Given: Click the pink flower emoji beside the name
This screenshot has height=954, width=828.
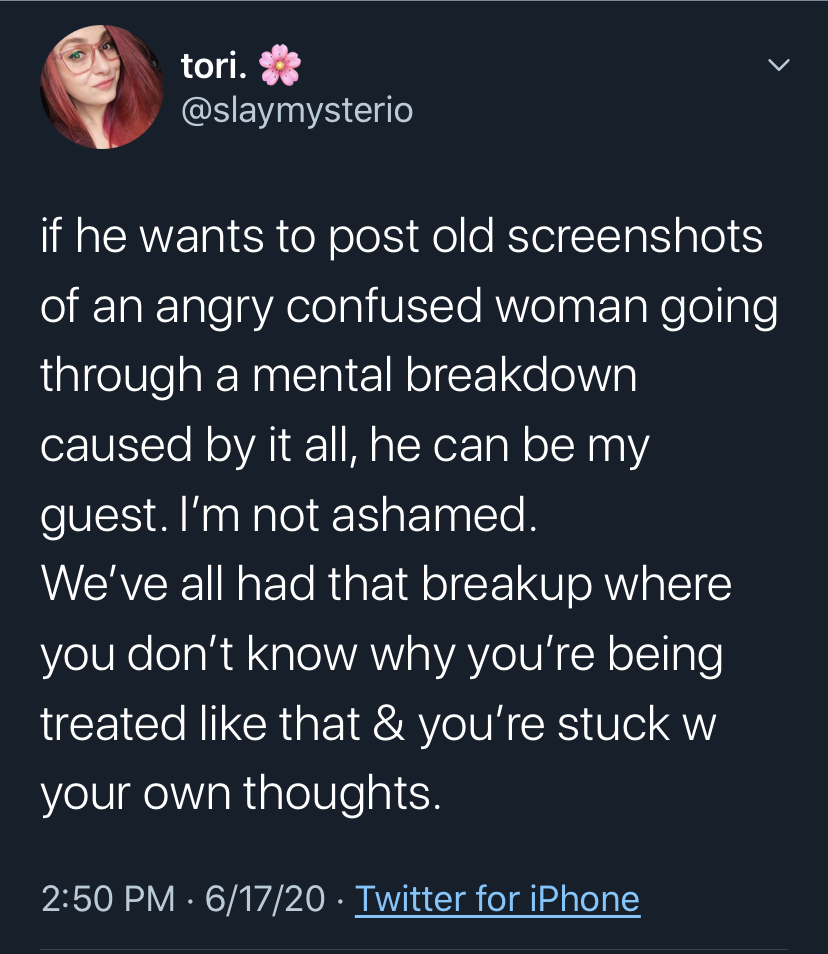Looking at the screenshot, I should (x=280, y=66).
